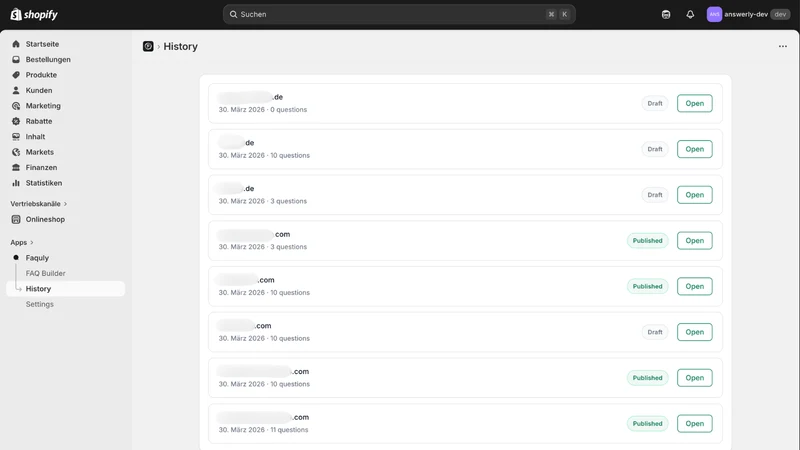Image resolution: width=800 pixels, height=450 pixels.
Task: Open the first published entry with 10 questions
Action: coord(694,286)
